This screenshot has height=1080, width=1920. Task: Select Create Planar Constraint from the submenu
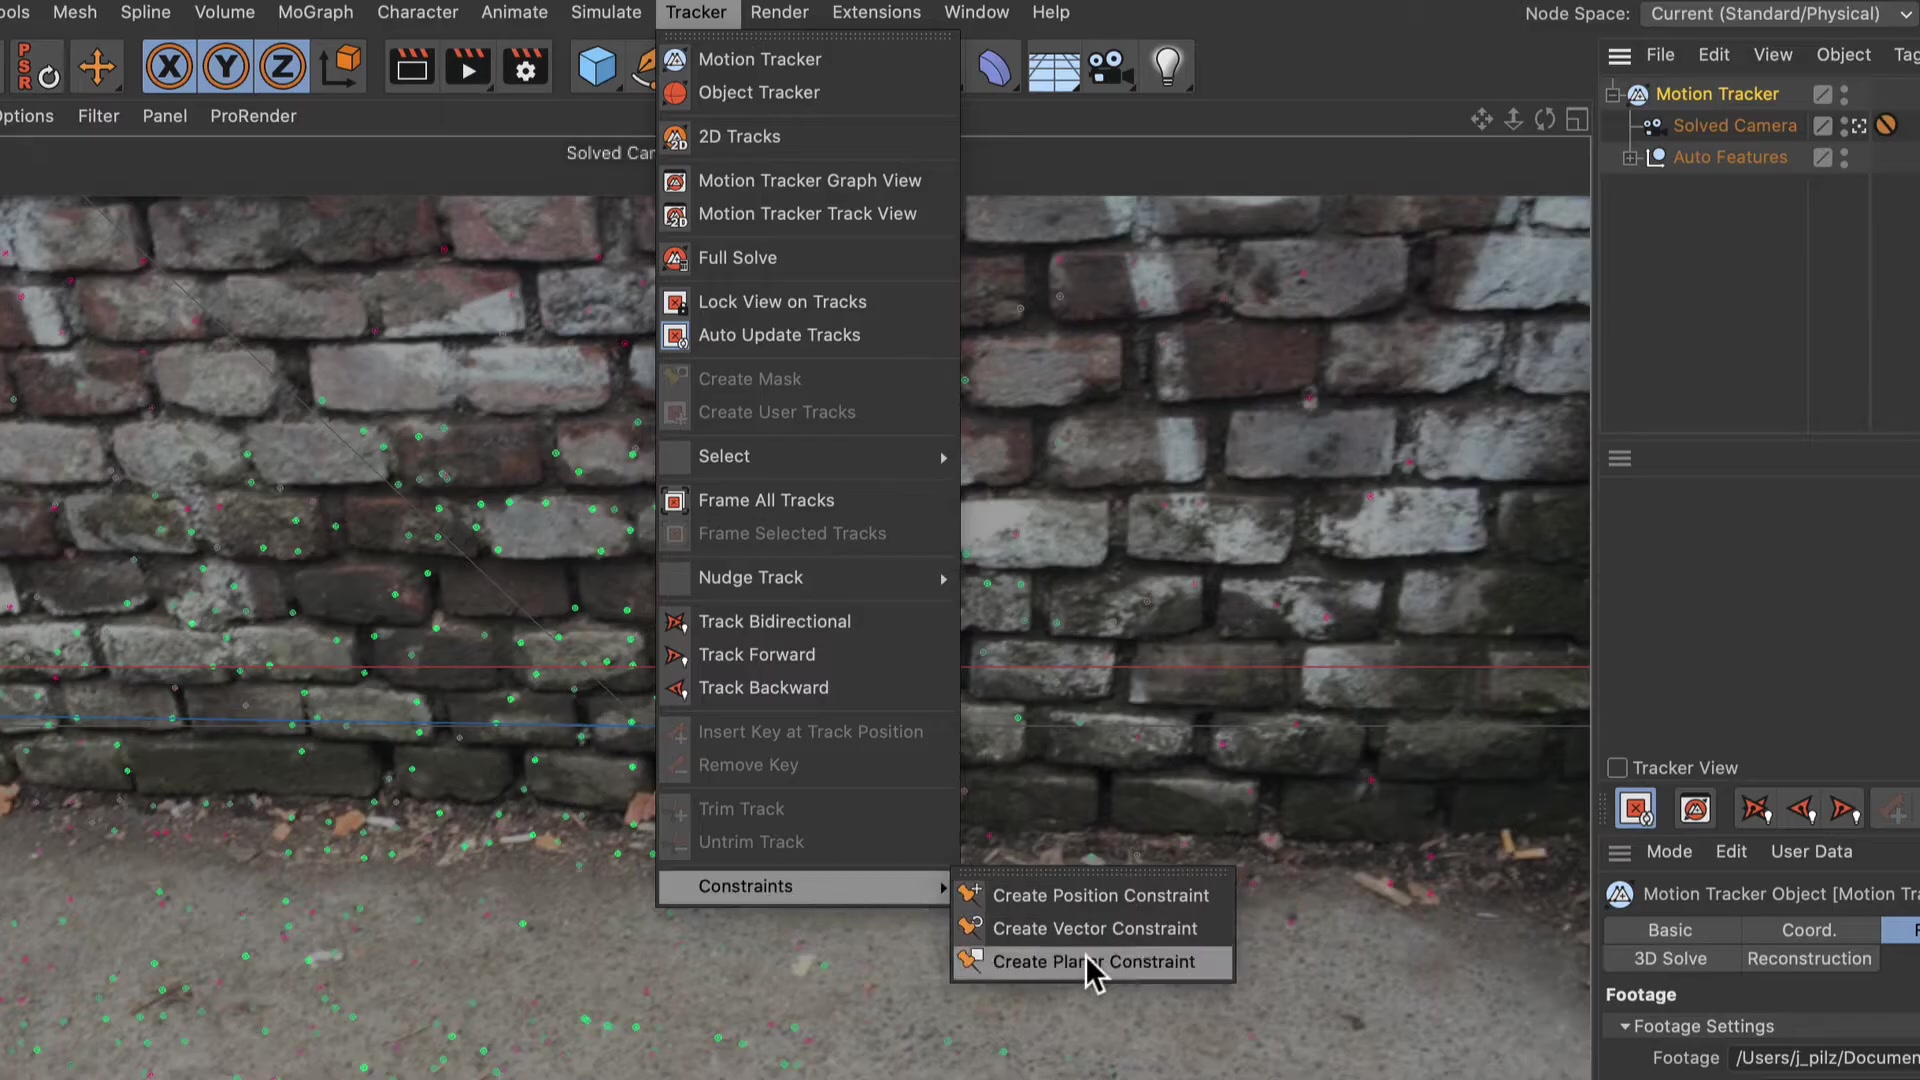pyautogui.click(x=1094, y=961)
